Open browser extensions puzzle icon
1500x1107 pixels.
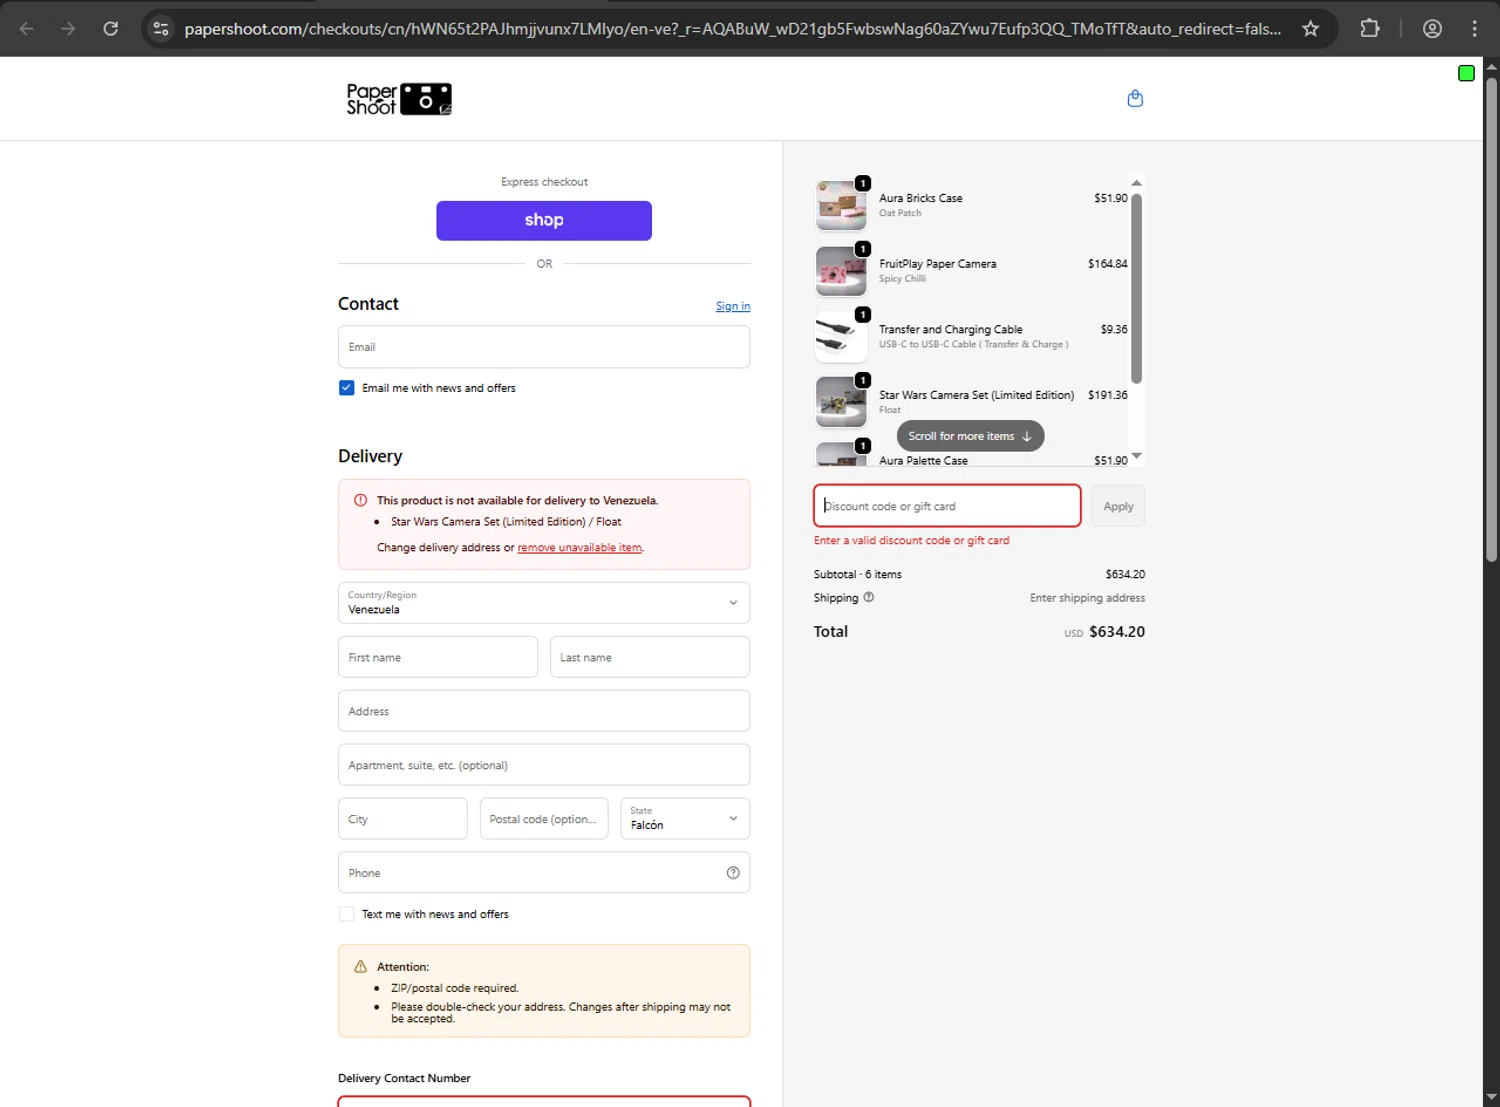1370,28
